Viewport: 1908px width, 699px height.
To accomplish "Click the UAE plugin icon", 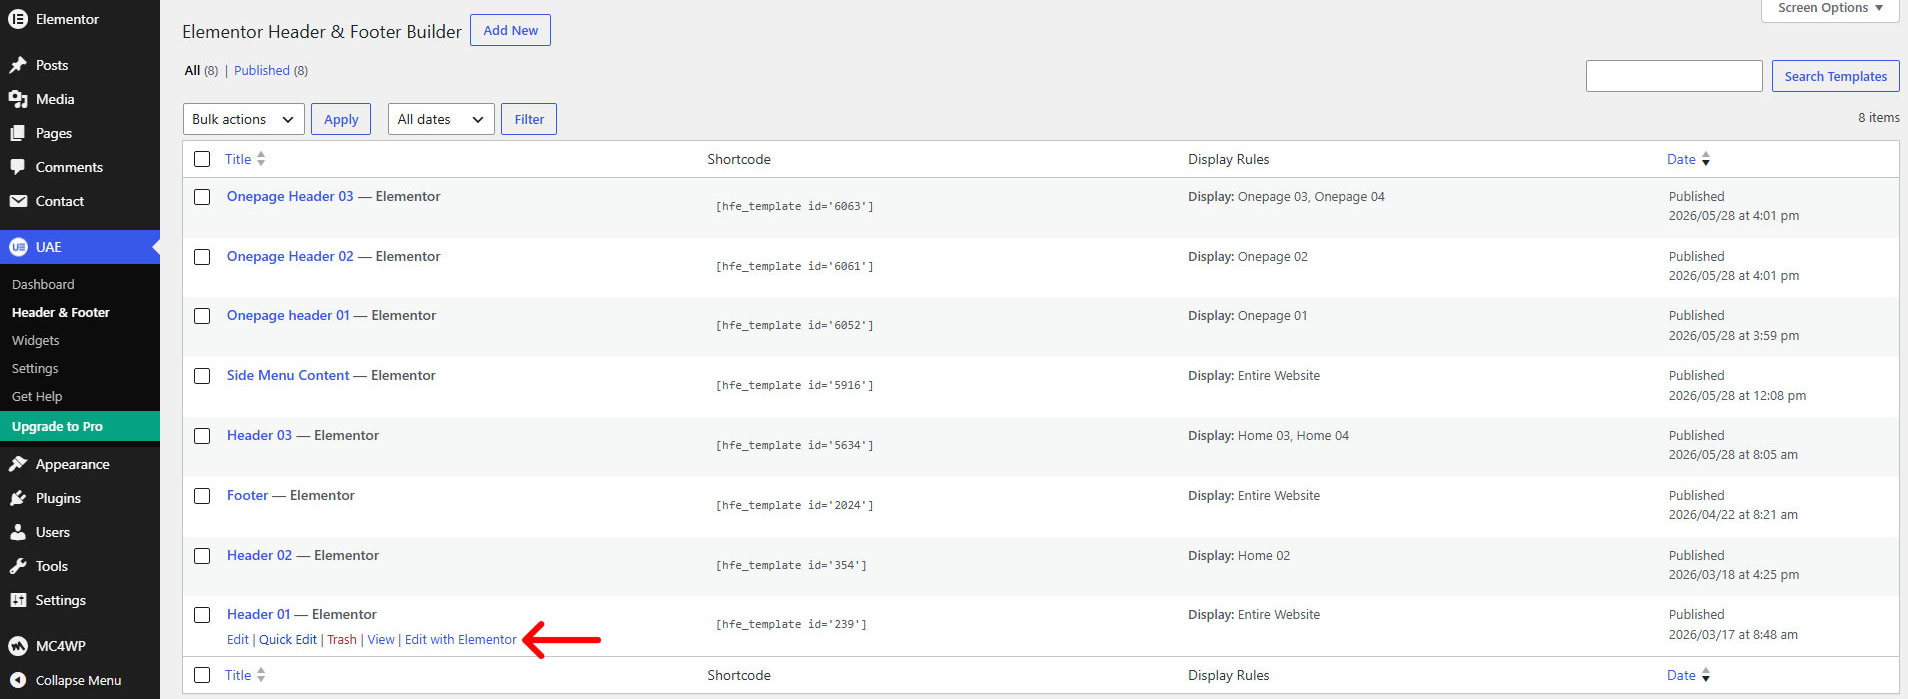I will pos(18,247).
